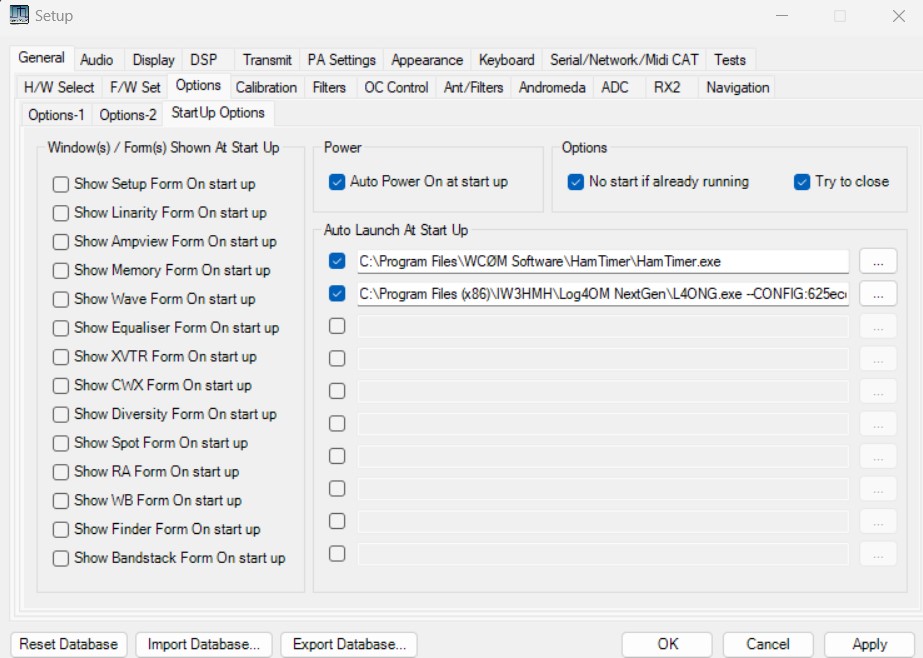Click browse button for HamTimer.exe path

coord(878,262)
